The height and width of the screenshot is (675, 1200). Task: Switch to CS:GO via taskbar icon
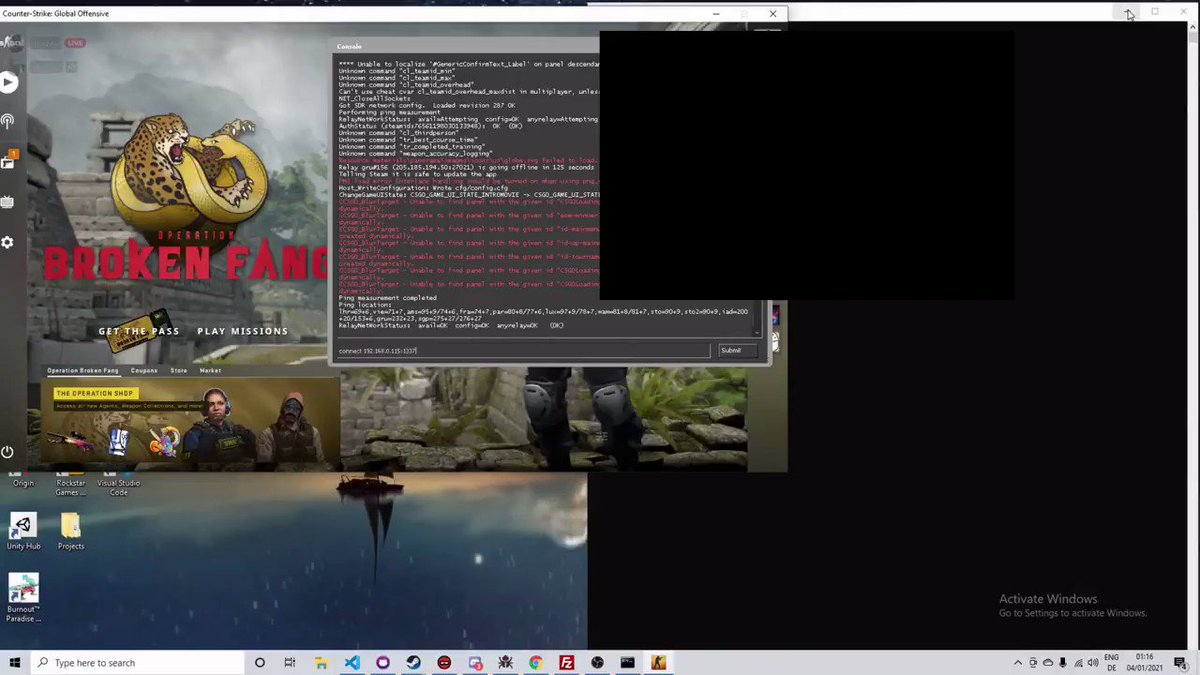pyautogui.click(x=658, y=662)
